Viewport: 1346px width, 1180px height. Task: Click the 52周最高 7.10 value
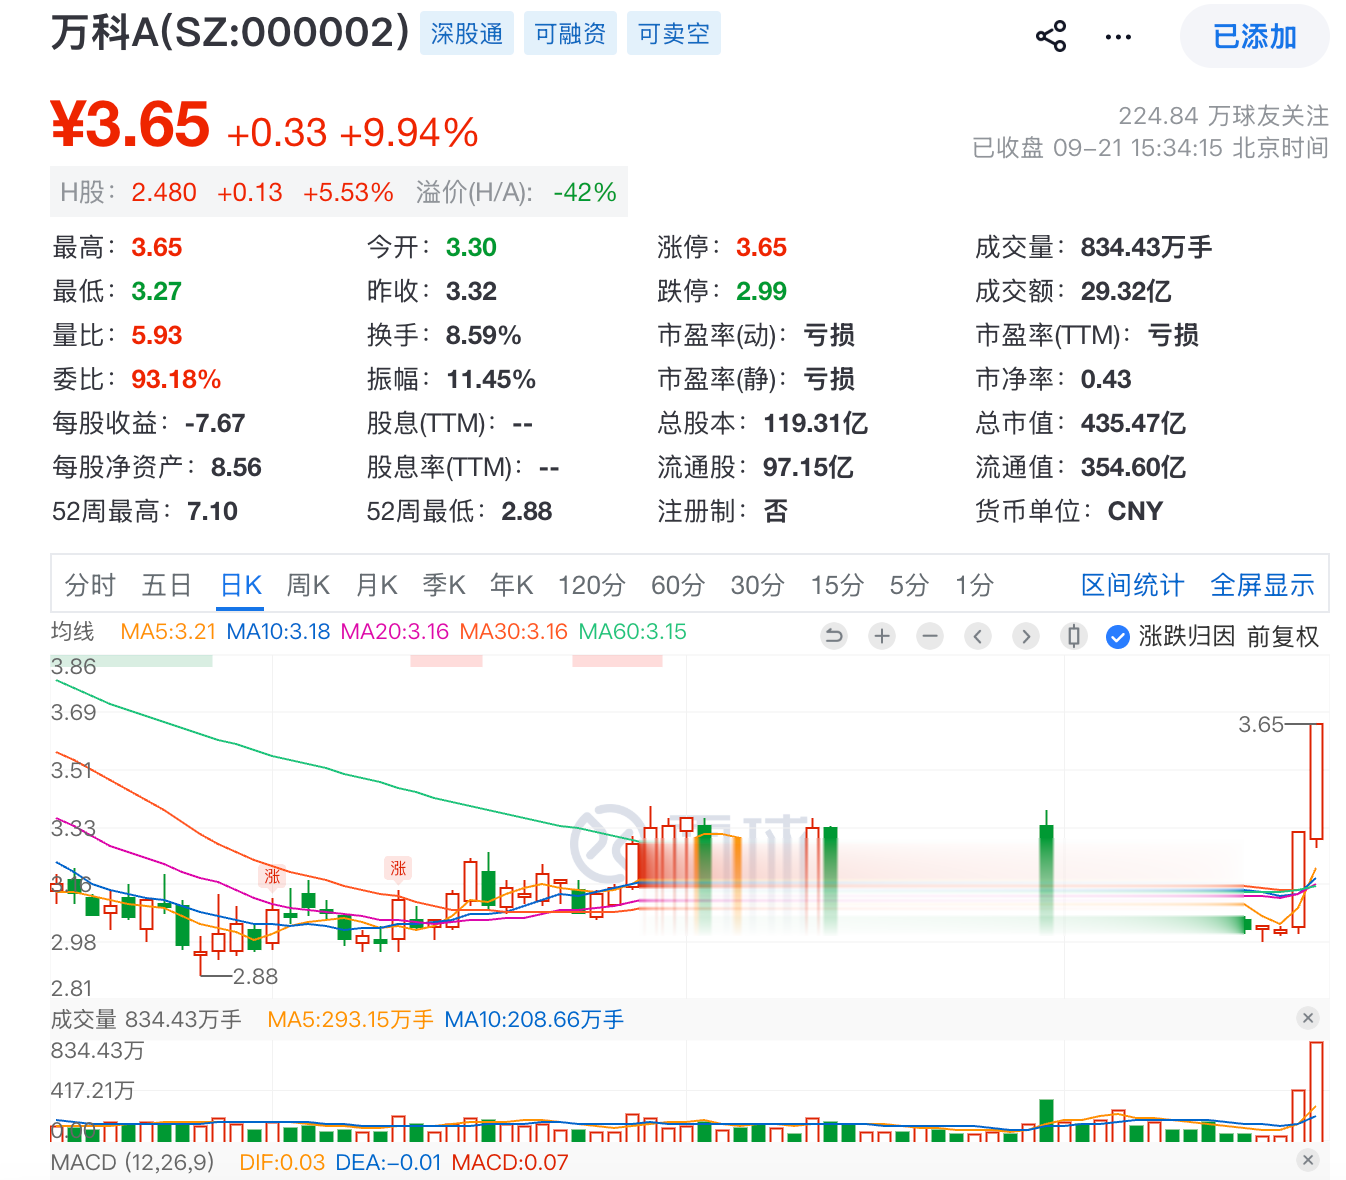(212, 511)
